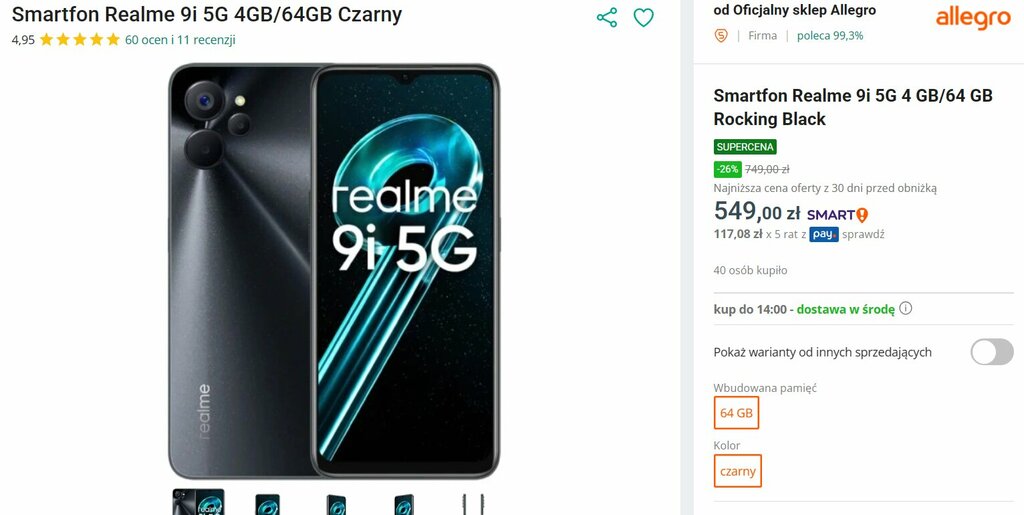
Task: Click the poleca 99,3% link
Action: [x=829, y=36]
